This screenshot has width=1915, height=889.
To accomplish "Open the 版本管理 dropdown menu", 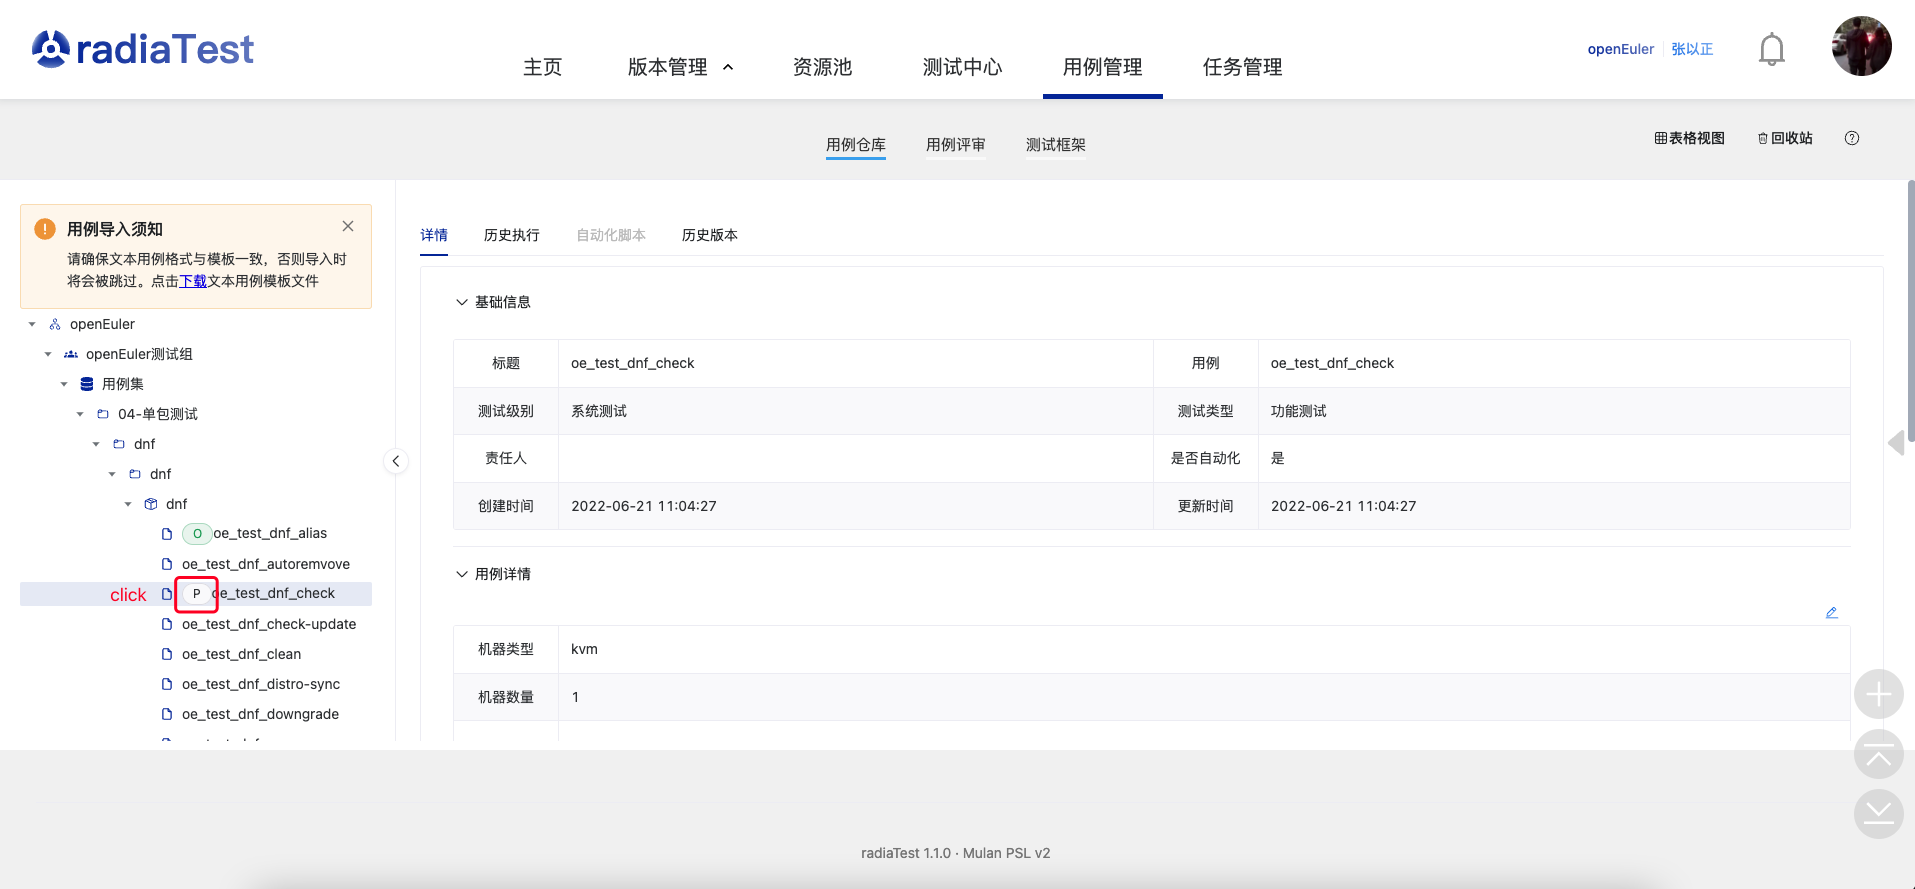I will point(680,67).
